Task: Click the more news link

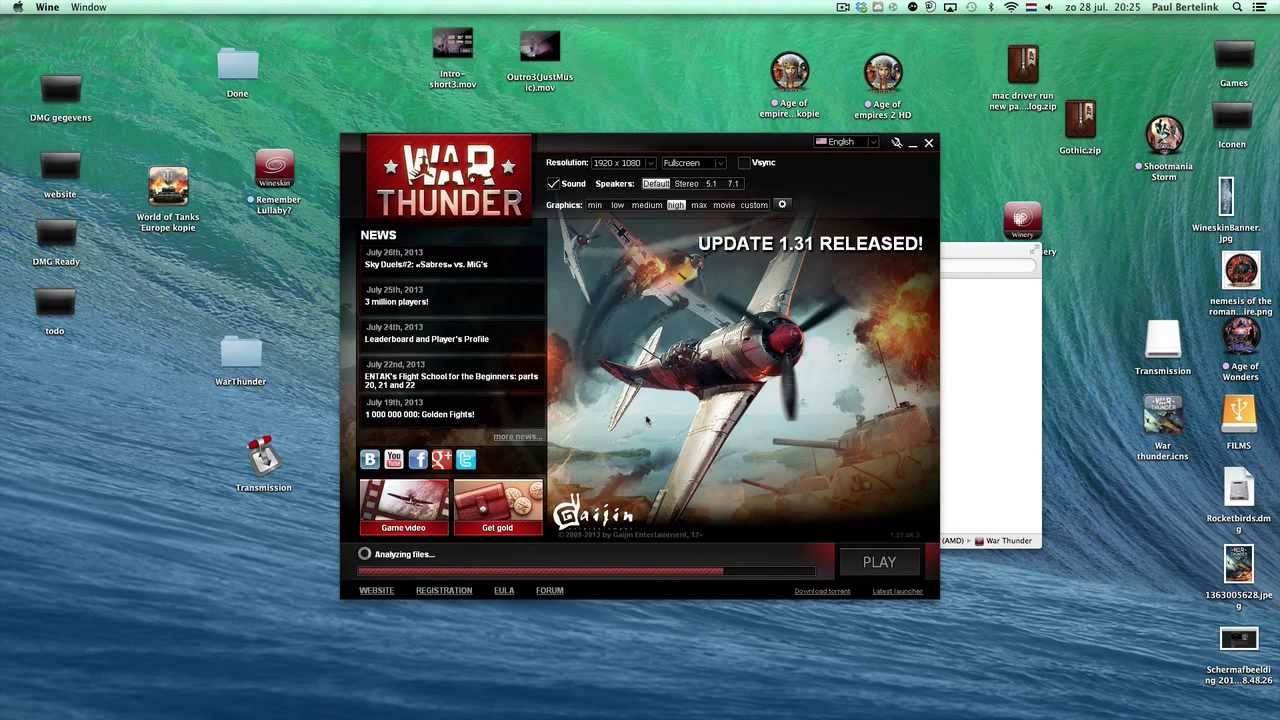Action: coord(516,437)
